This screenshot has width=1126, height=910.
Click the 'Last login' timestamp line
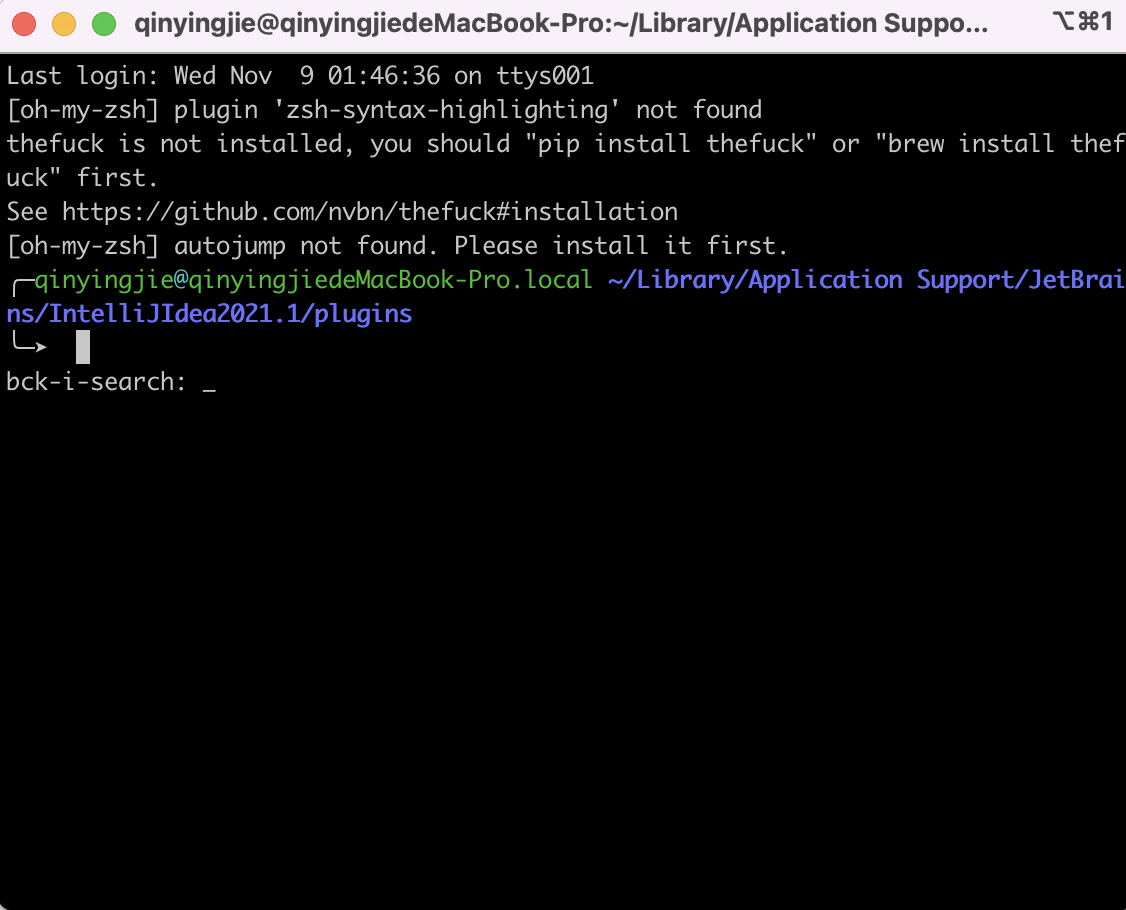tap(300, 76)
